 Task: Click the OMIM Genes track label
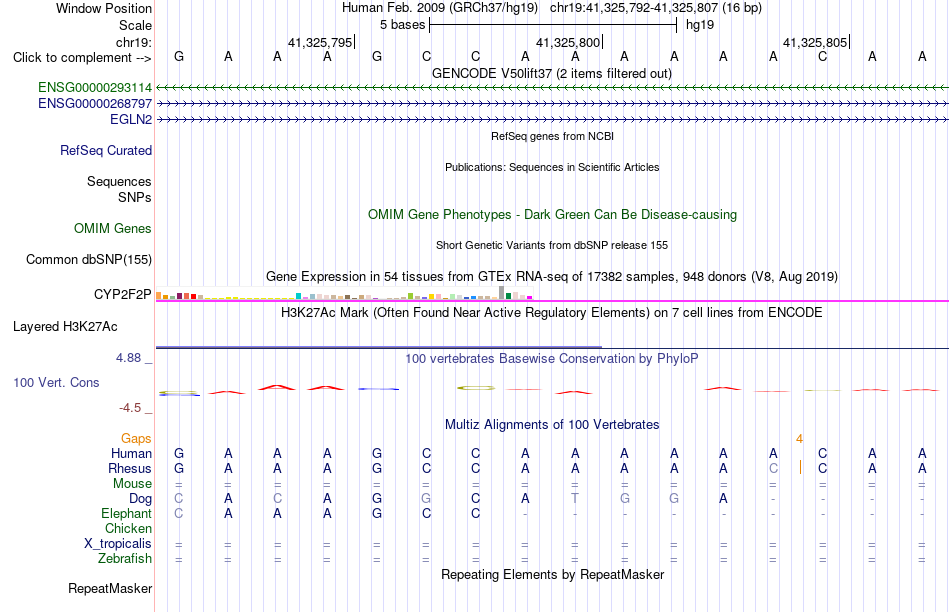(x=113, y=228)
